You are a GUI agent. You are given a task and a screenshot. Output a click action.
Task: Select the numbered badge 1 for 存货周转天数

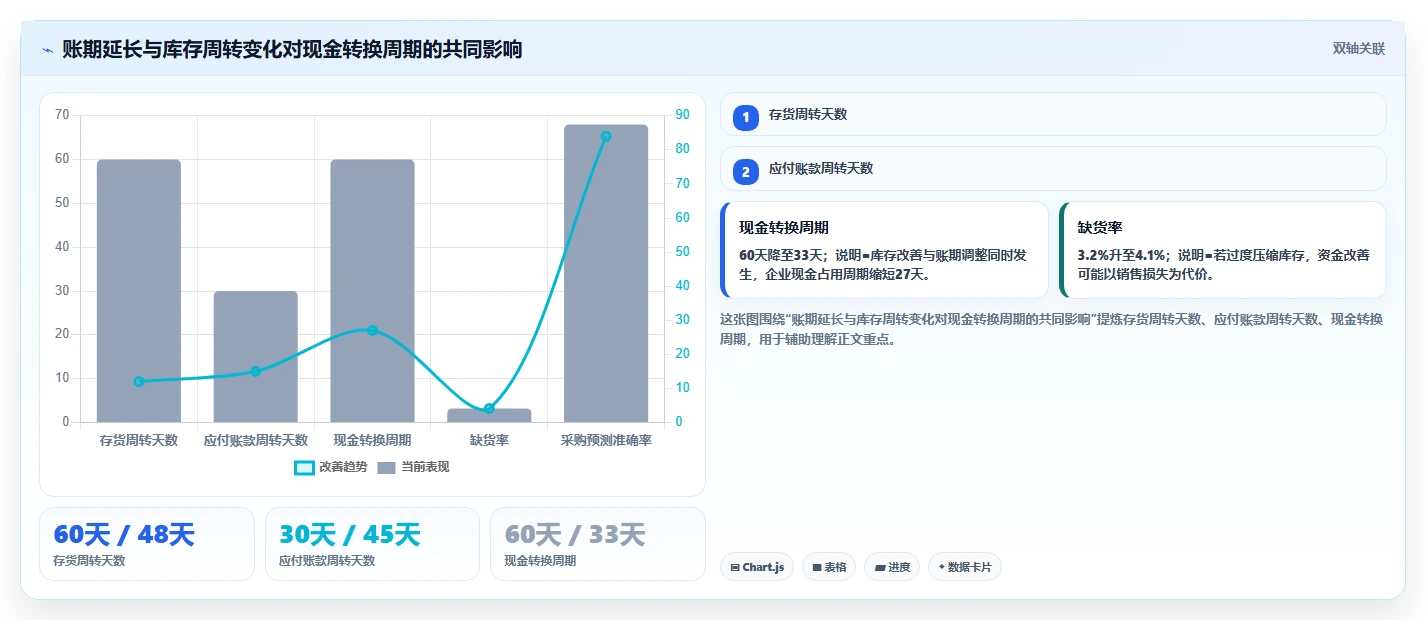click(x=746, y=118)
